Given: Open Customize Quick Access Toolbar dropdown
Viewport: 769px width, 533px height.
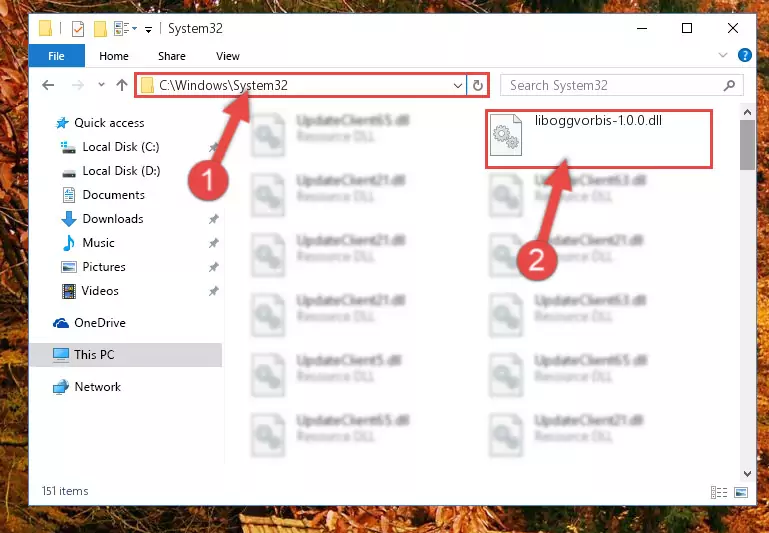Looking at the screenshot, I should 148,30.
